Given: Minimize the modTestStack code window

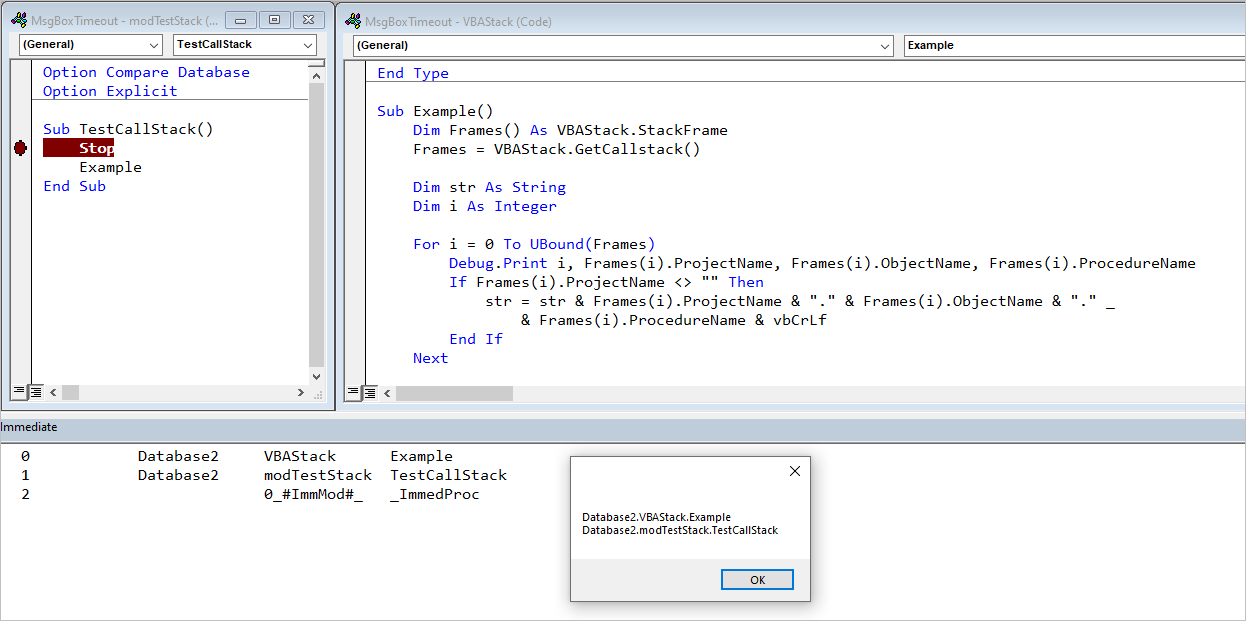Looking at the screenshot, I should click(x=241, y=20).
